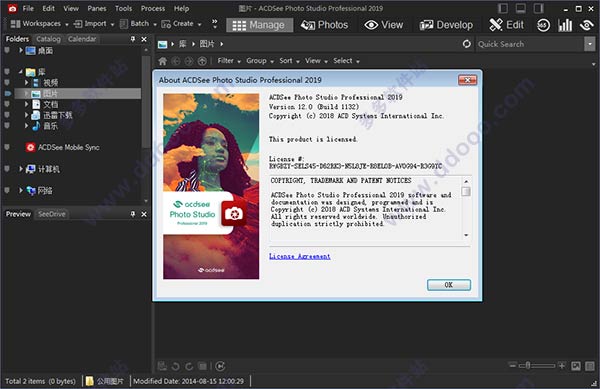Expand the 桌面 tree node
Image resolution: width=600 pixels, height=389 pixels.
click(21, 50)
